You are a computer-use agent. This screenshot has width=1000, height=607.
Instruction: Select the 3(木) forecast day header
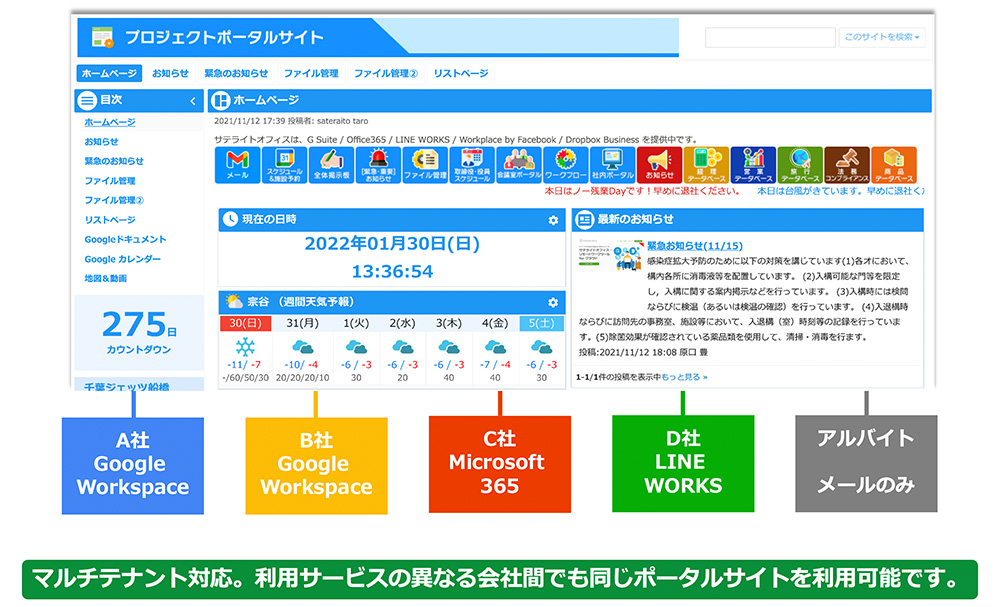click(448, 323)
